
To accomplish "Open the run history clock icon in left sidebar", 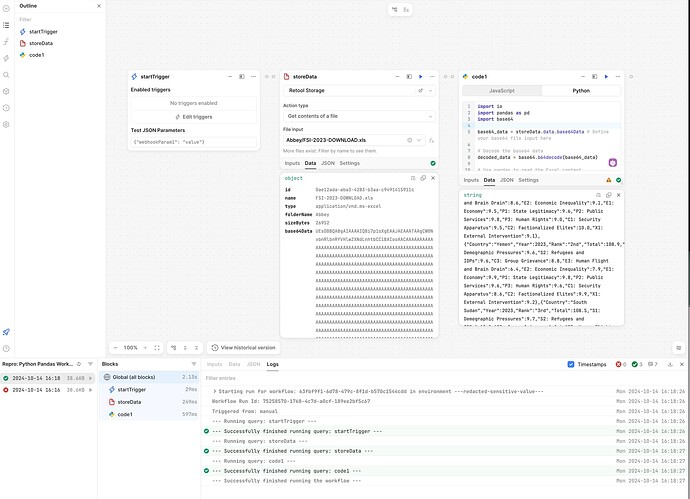I will (x=6, y=108).
